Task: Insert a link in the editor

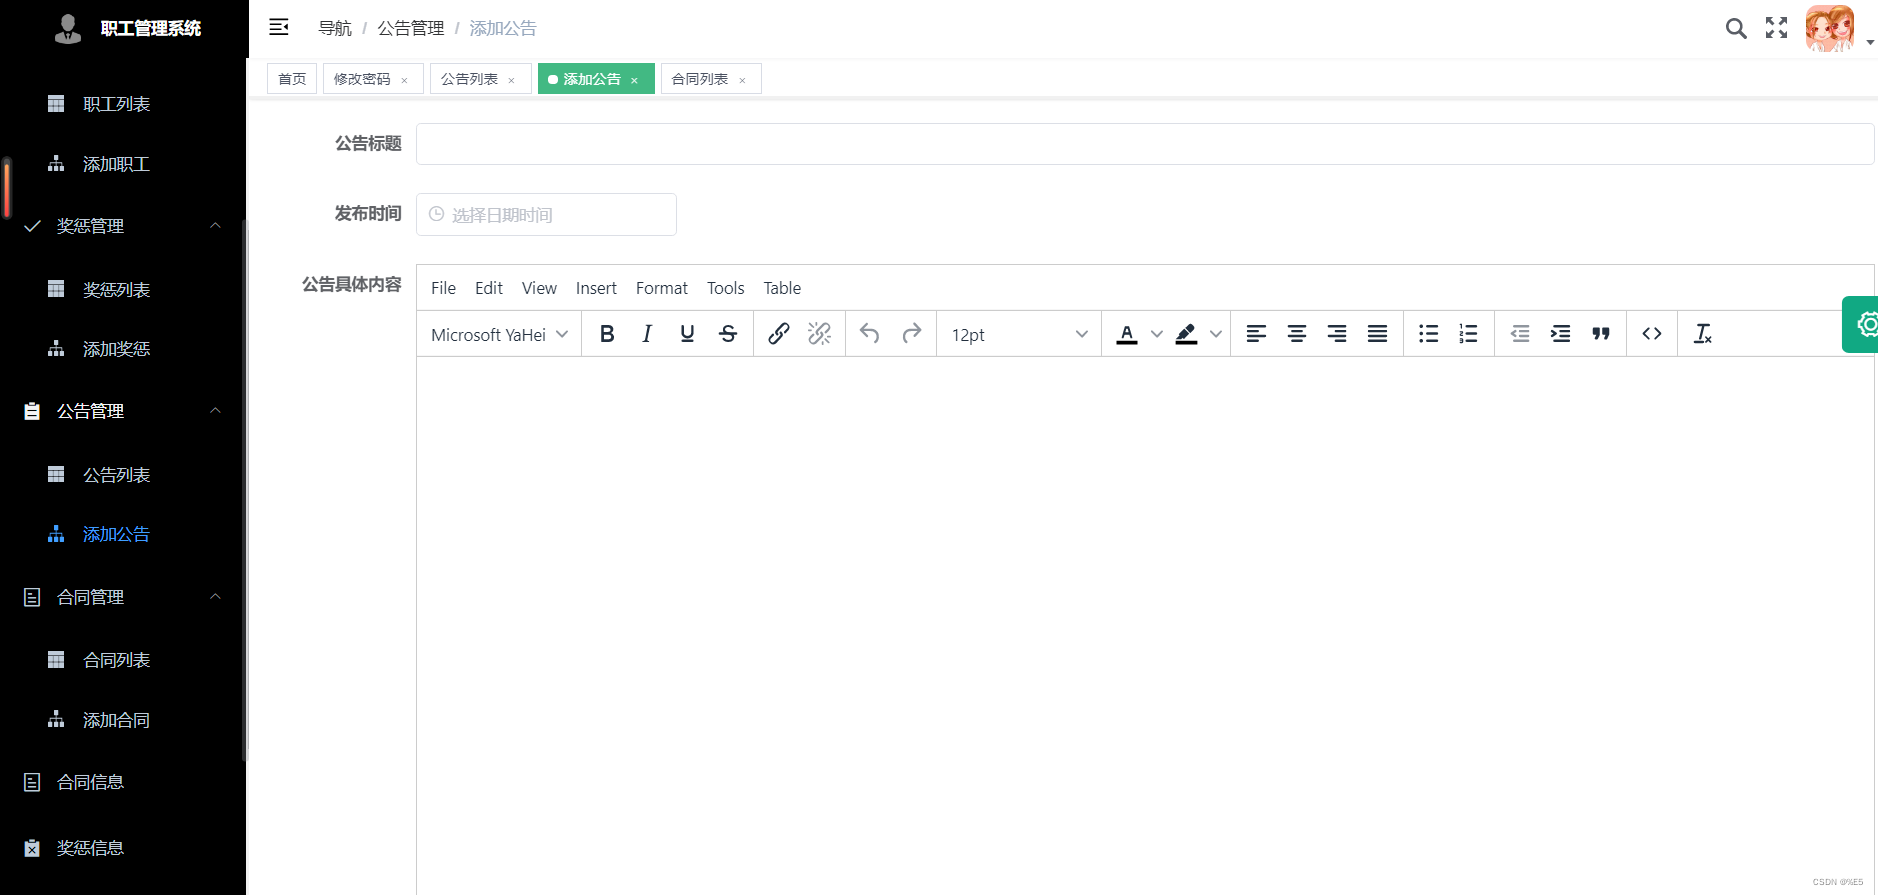Action: [x=779, y=334]
